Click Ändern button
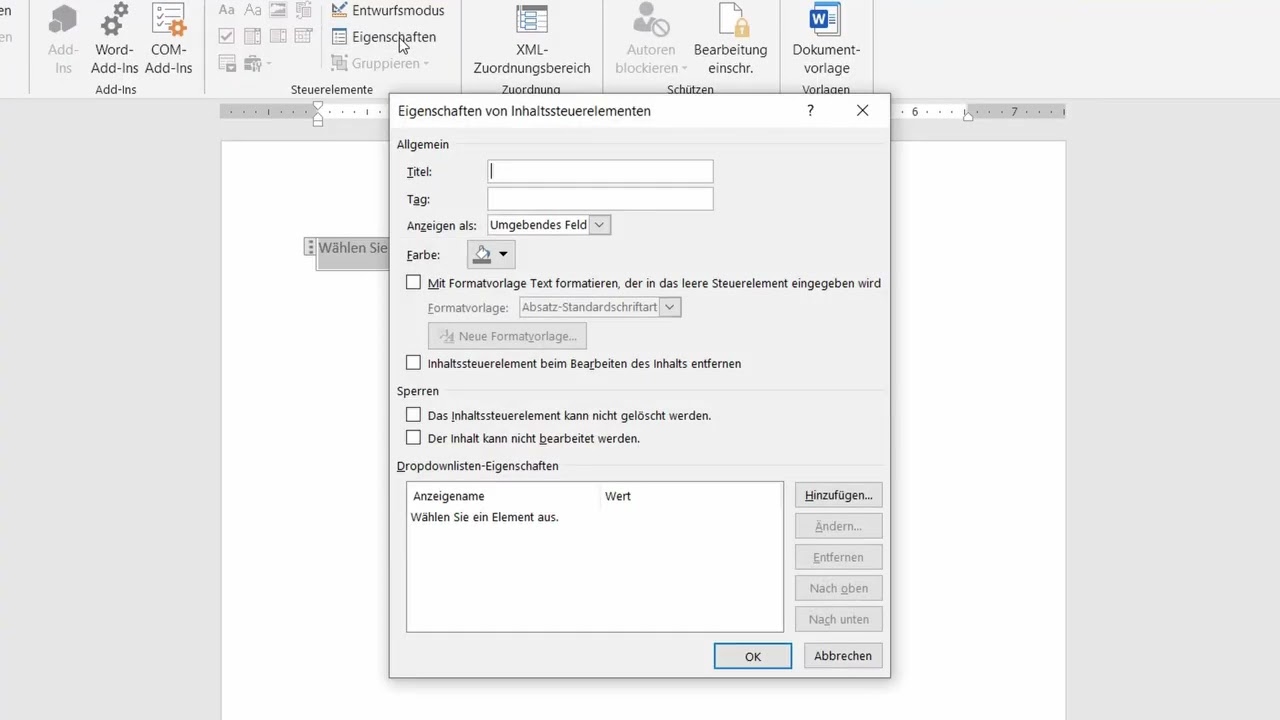1280x720 pixels. (839, 526)
